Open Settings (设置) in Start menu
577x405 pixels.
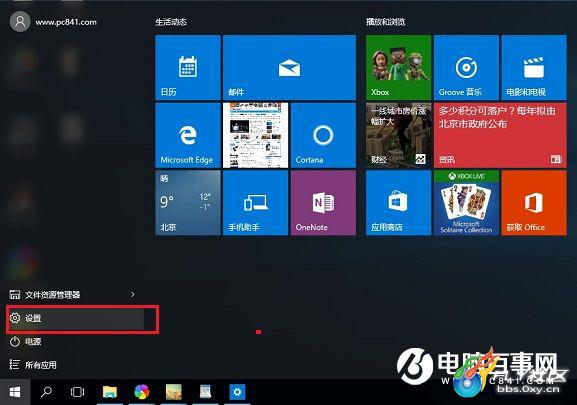coord(76,319)
